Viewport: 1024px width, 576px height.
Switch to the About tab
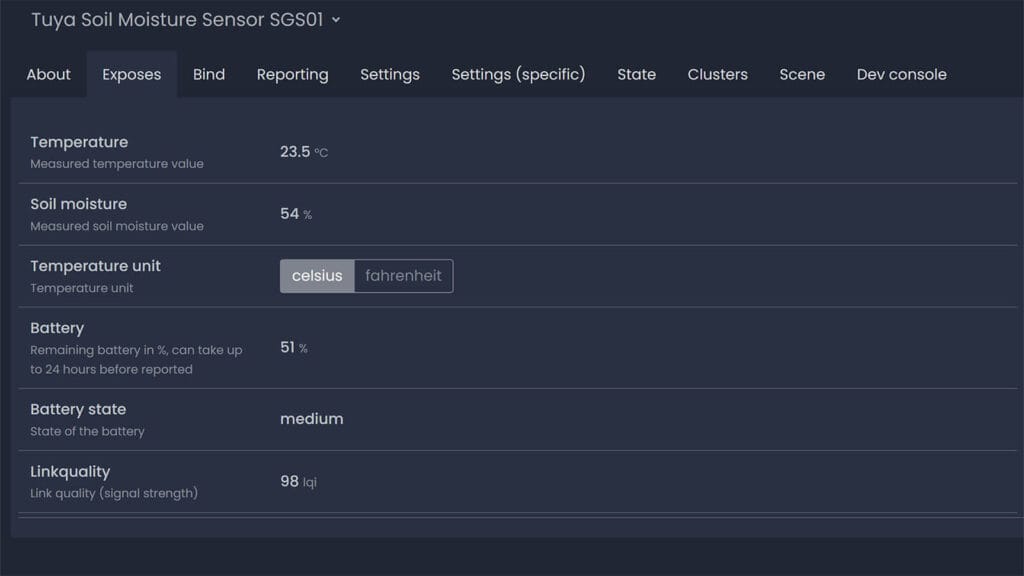pyautogui.click(x=48, y=74)
